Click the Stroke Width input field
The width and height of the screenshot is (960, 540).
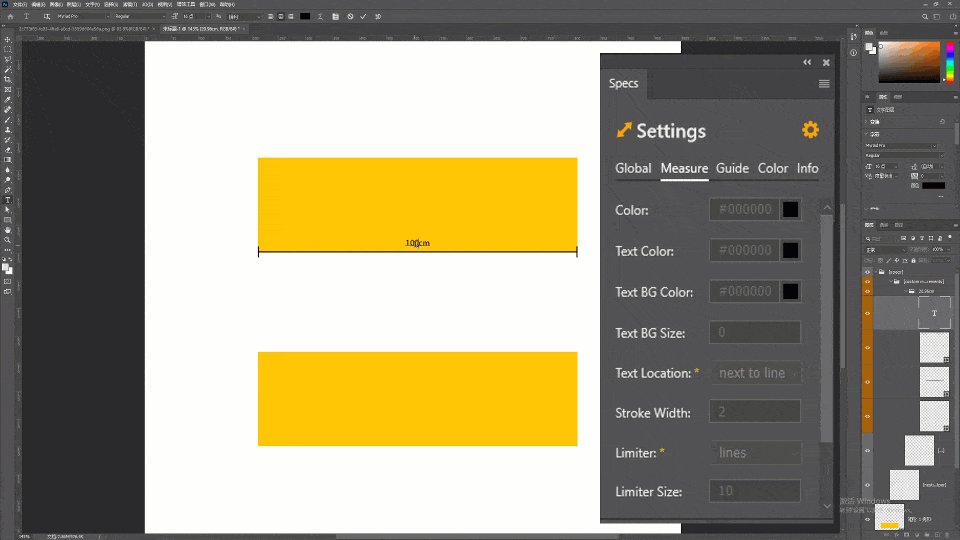(755, 412)
